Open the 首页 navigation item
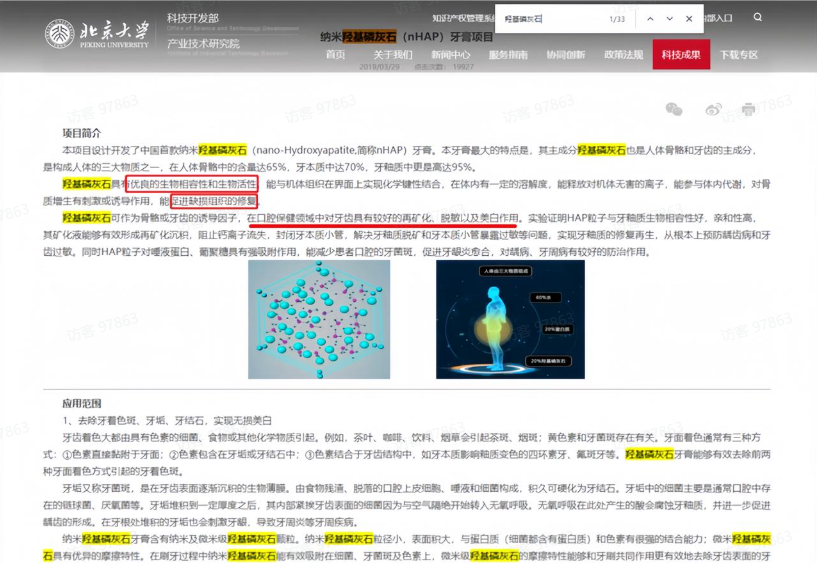Image resolution: width=817 pixels, height=563 pixels. (x=335, y=54)
